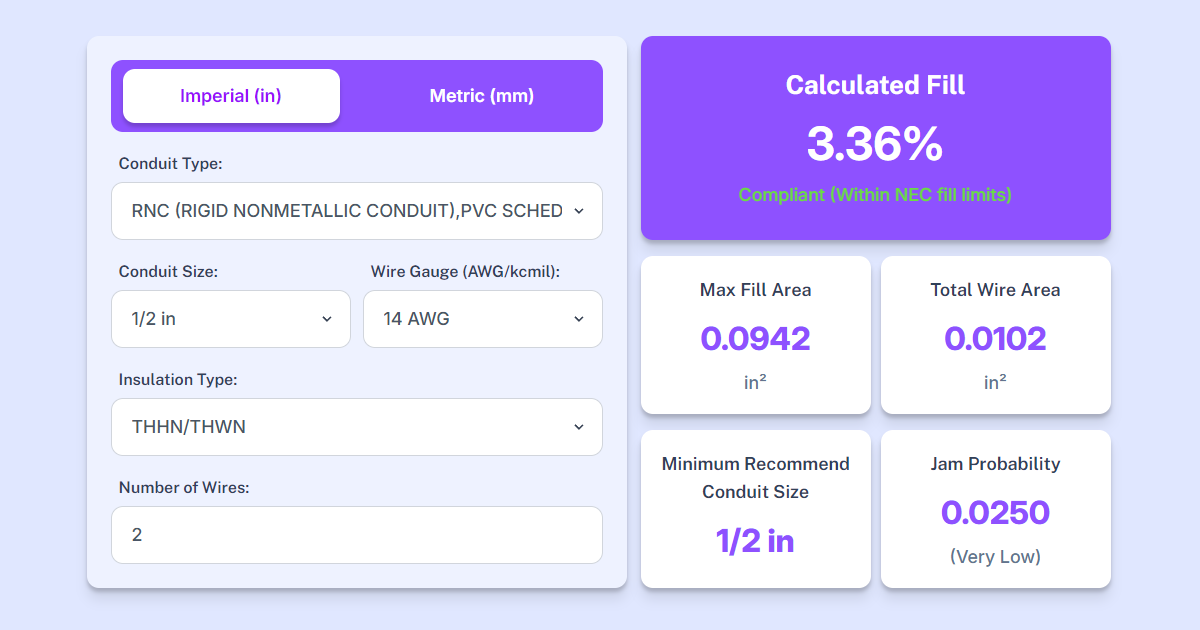Click the Compliant status message
This screenshot has width=1200, height=630.
click(x=875, y=195)
